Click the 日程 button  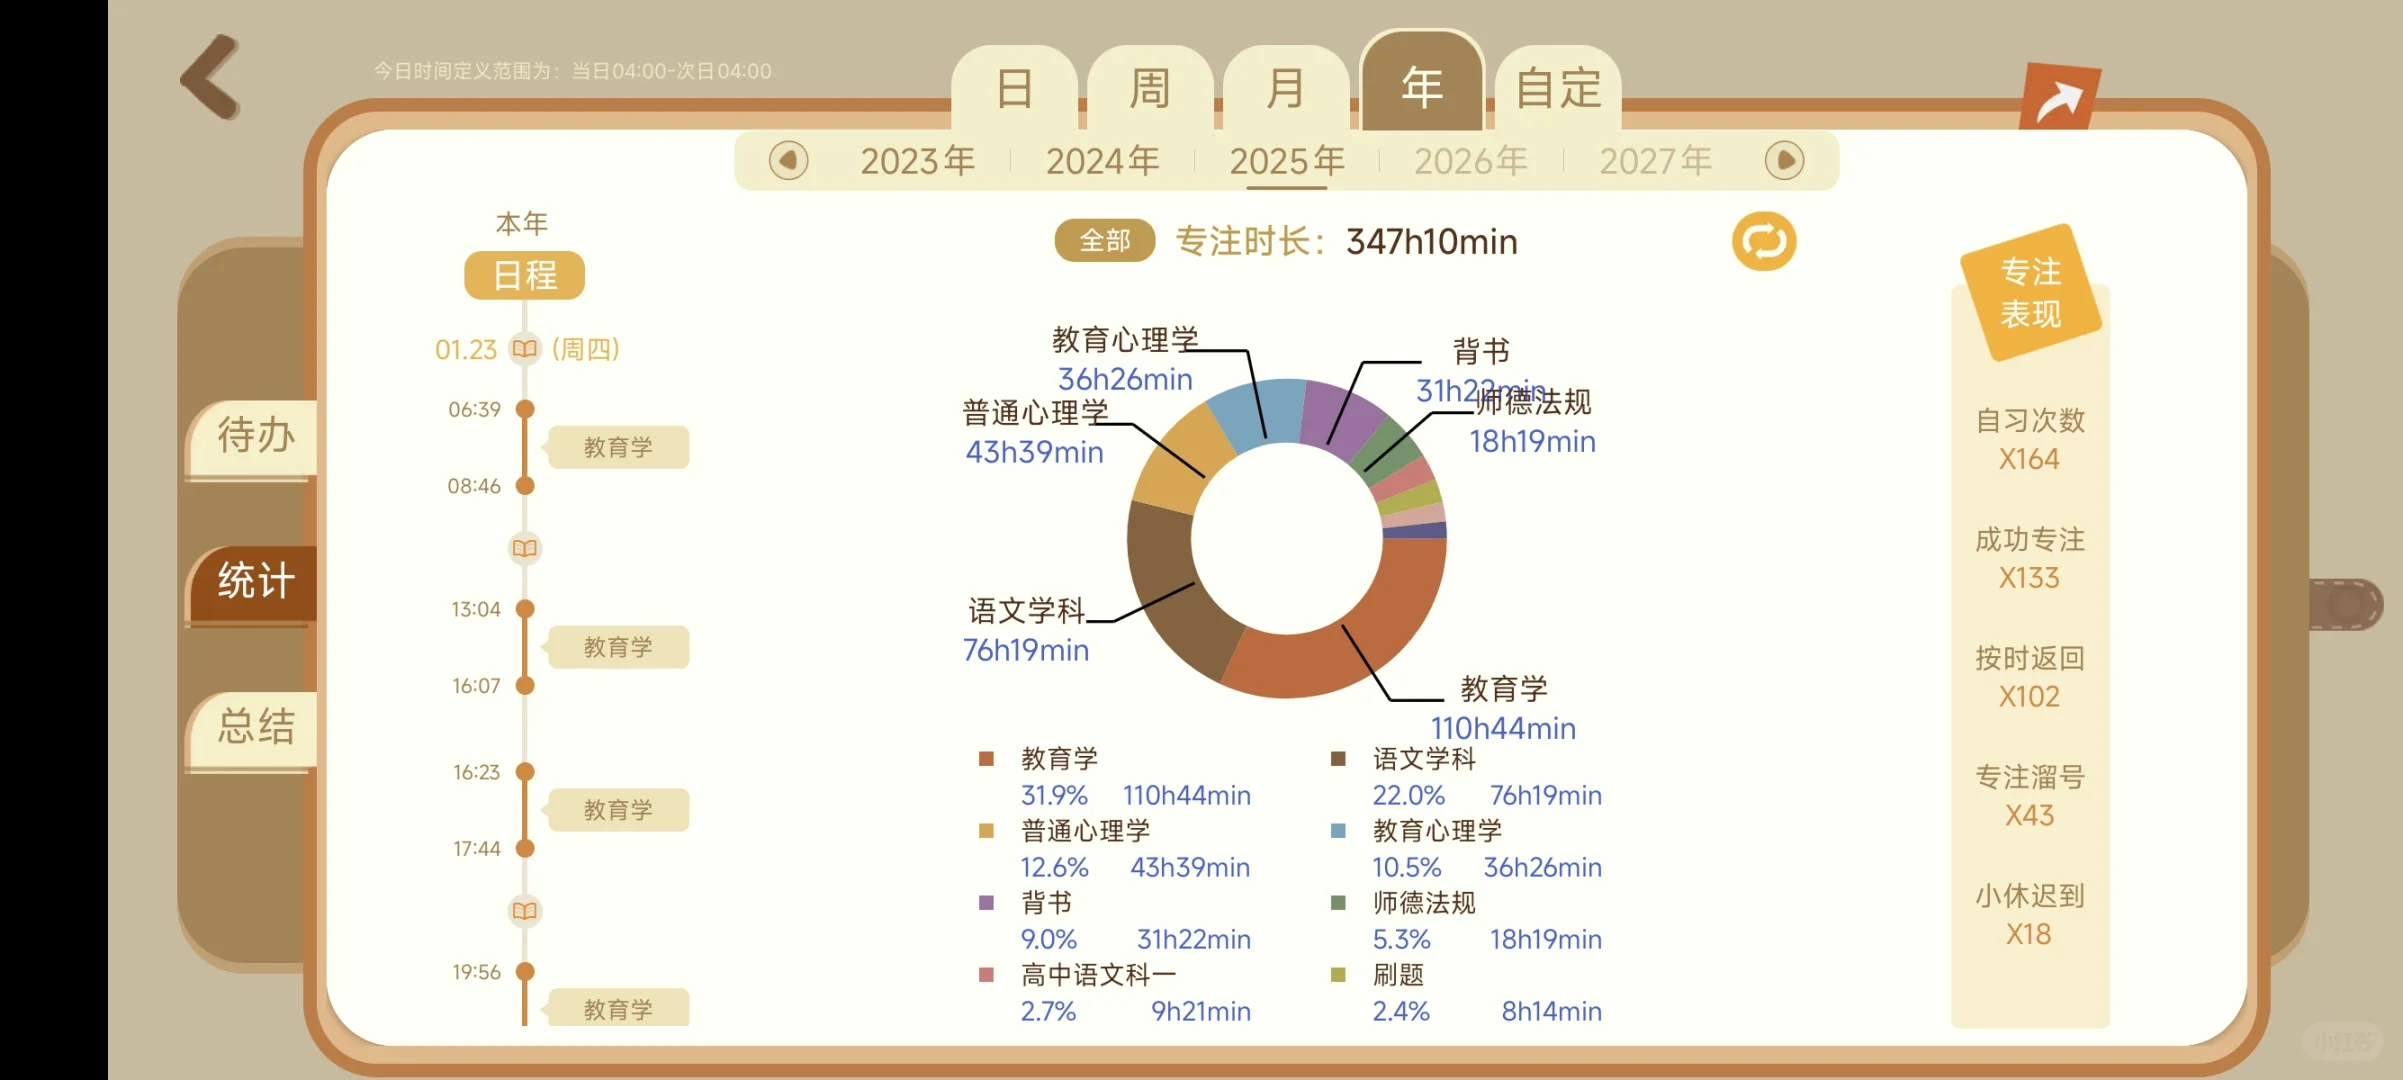524,275
